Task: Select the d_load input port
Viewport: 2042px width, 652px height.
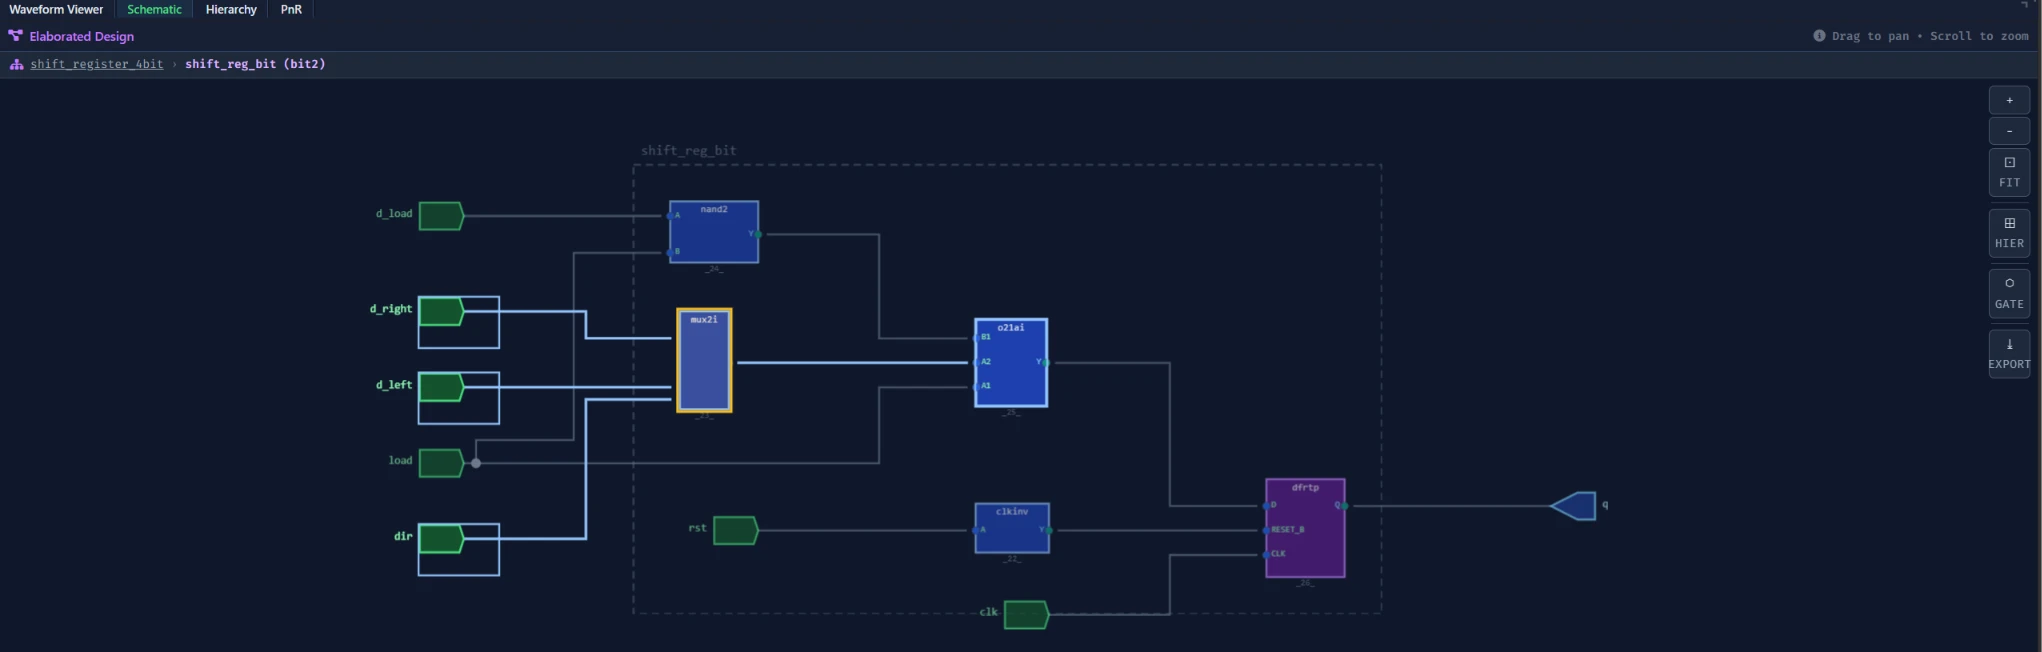Action: (x=441, y=216)
